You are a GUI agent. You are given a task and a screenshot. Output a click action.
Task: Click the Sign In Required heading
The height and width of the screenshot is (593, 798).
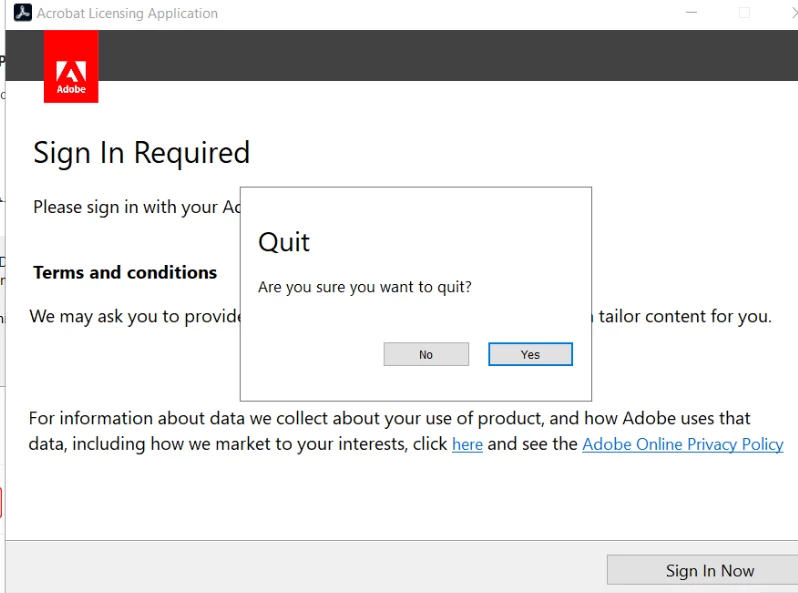click(141, 153)
